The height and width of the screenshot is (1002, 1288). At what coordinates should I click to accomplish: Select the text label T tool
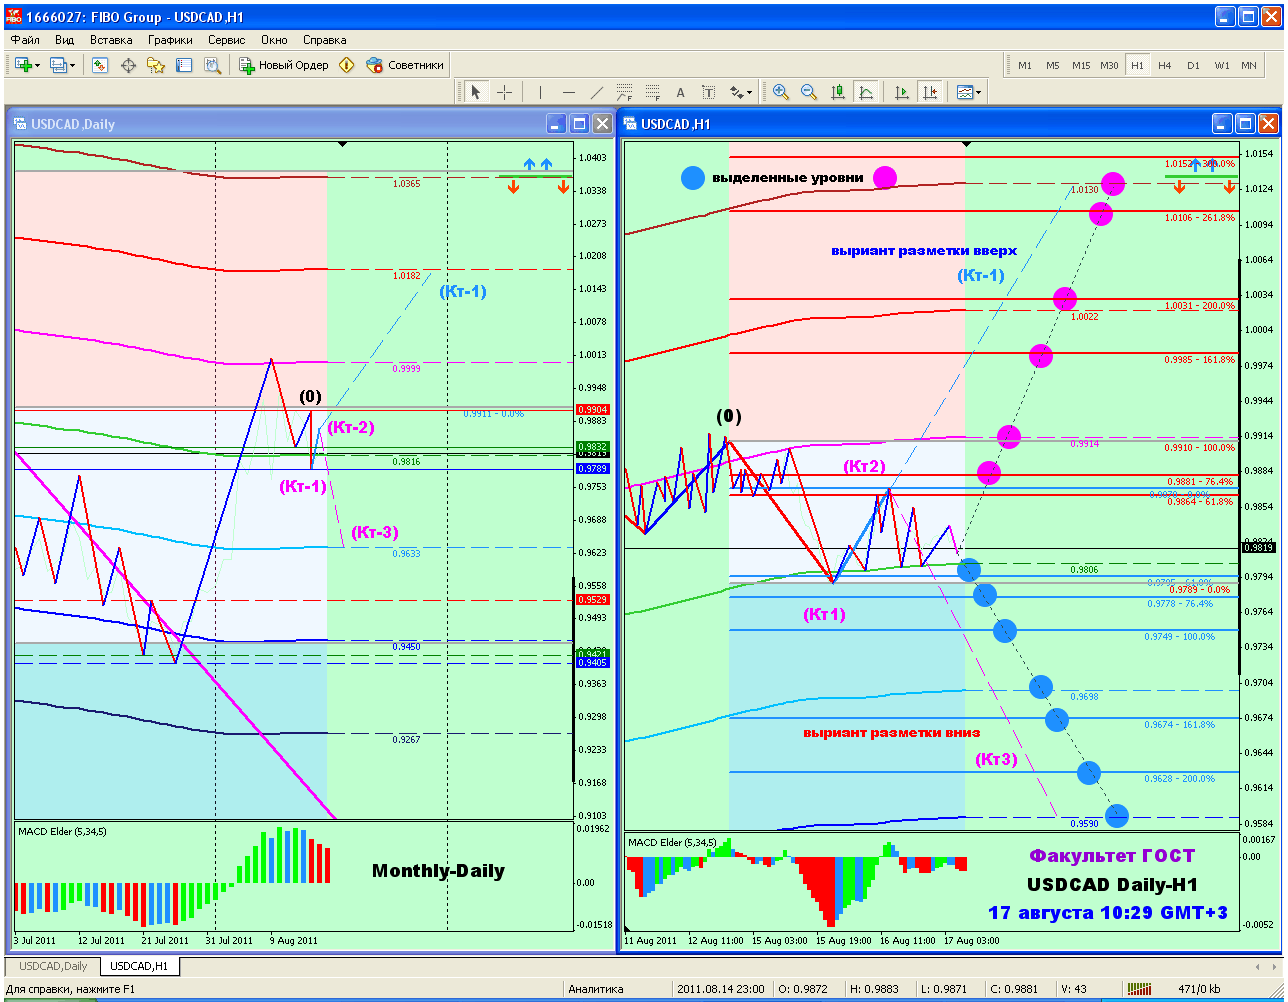[709, 92]
